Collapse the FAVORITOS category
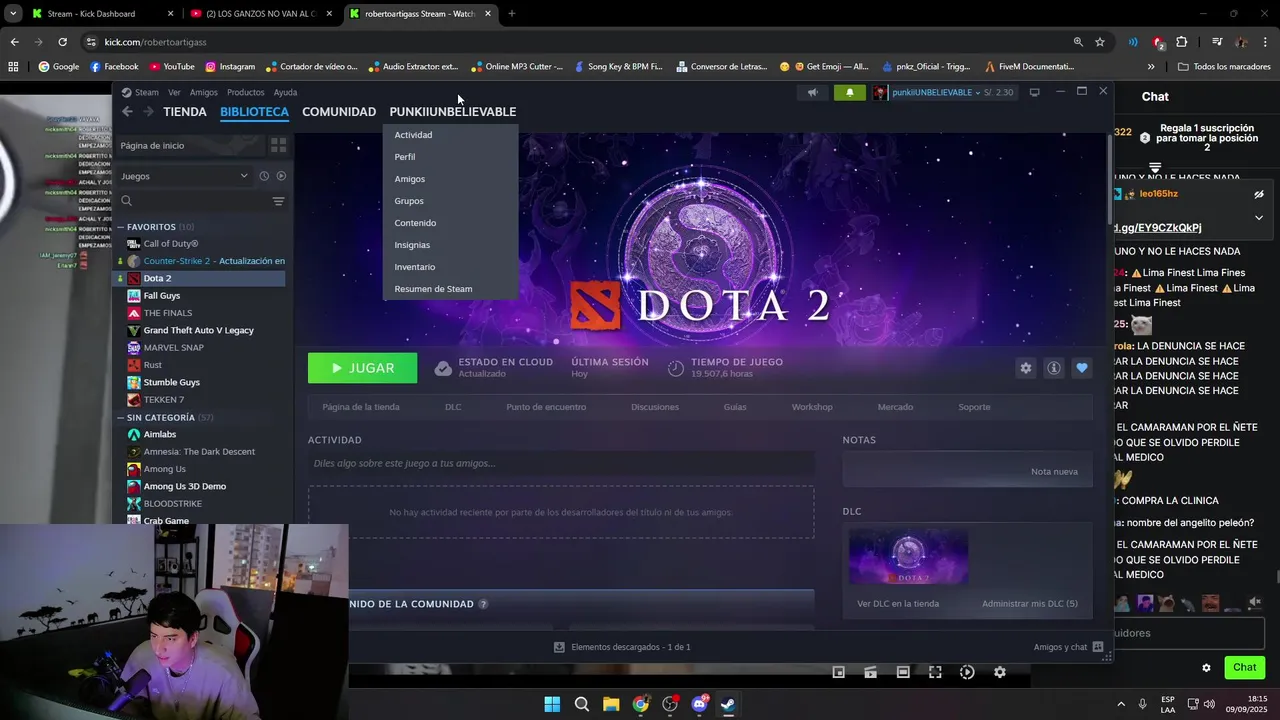Viewport: 1280px width, 720px height. (121, 227)
